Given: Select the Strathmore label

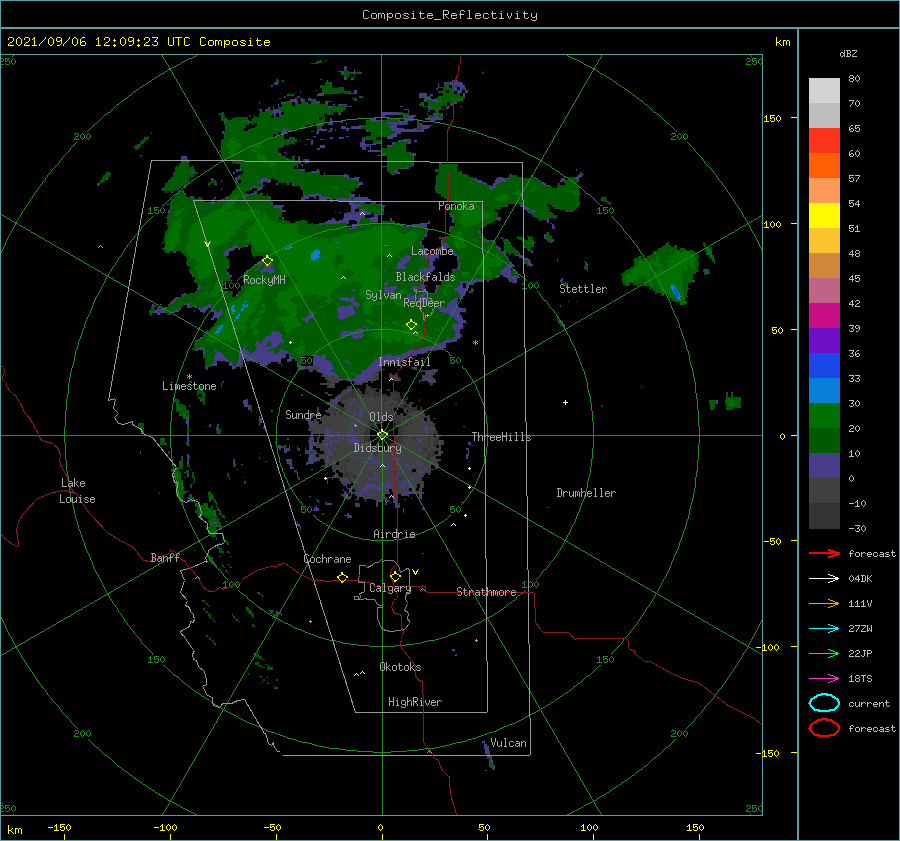Looking at the screenshot, I should pyautogui.click(x=486, y=592).
